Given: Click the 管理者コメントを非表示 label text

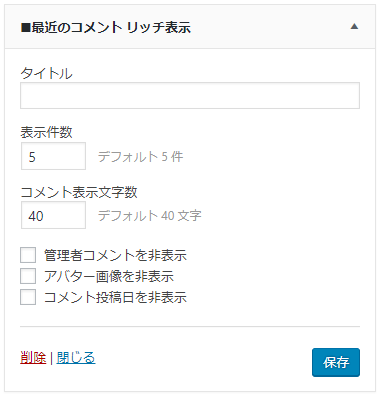Looking at the screenshot, I should [115, 255].
